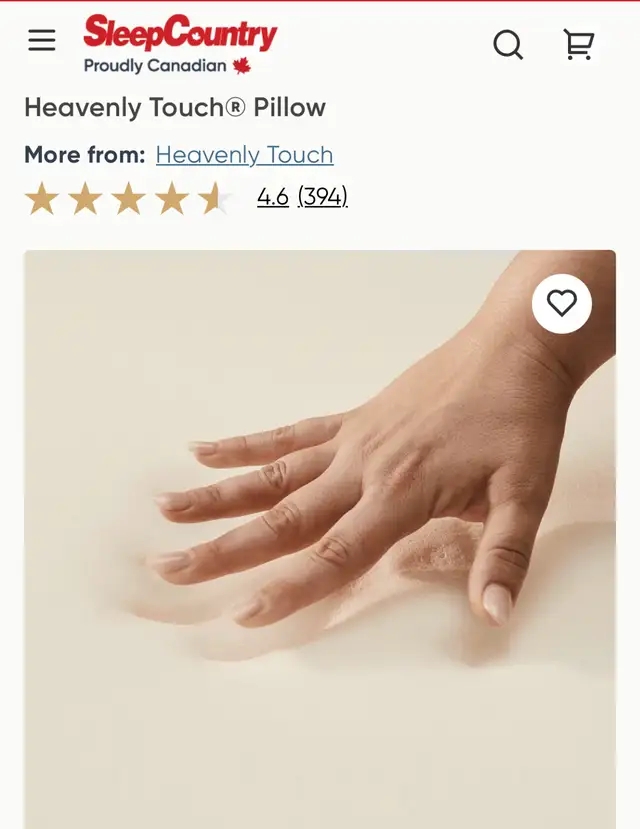Screen dimensions: 640x829
Task: Click the 'More from:' label
Action: point(85,155)
